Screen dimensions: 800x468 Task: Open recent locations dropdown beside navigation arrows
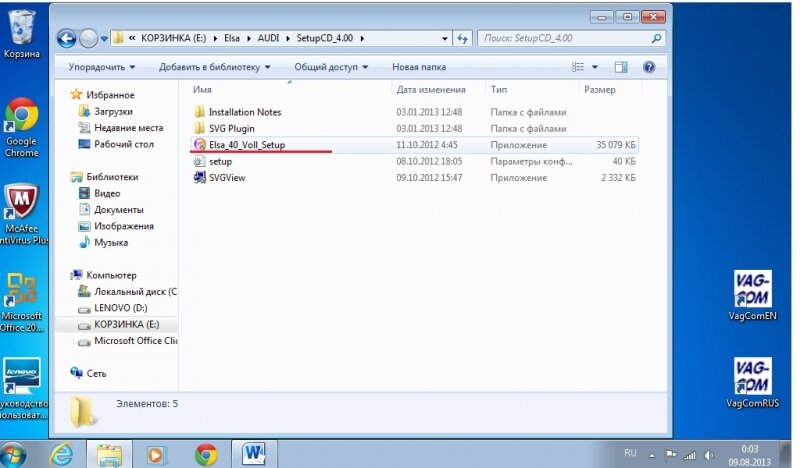[104, 39]
